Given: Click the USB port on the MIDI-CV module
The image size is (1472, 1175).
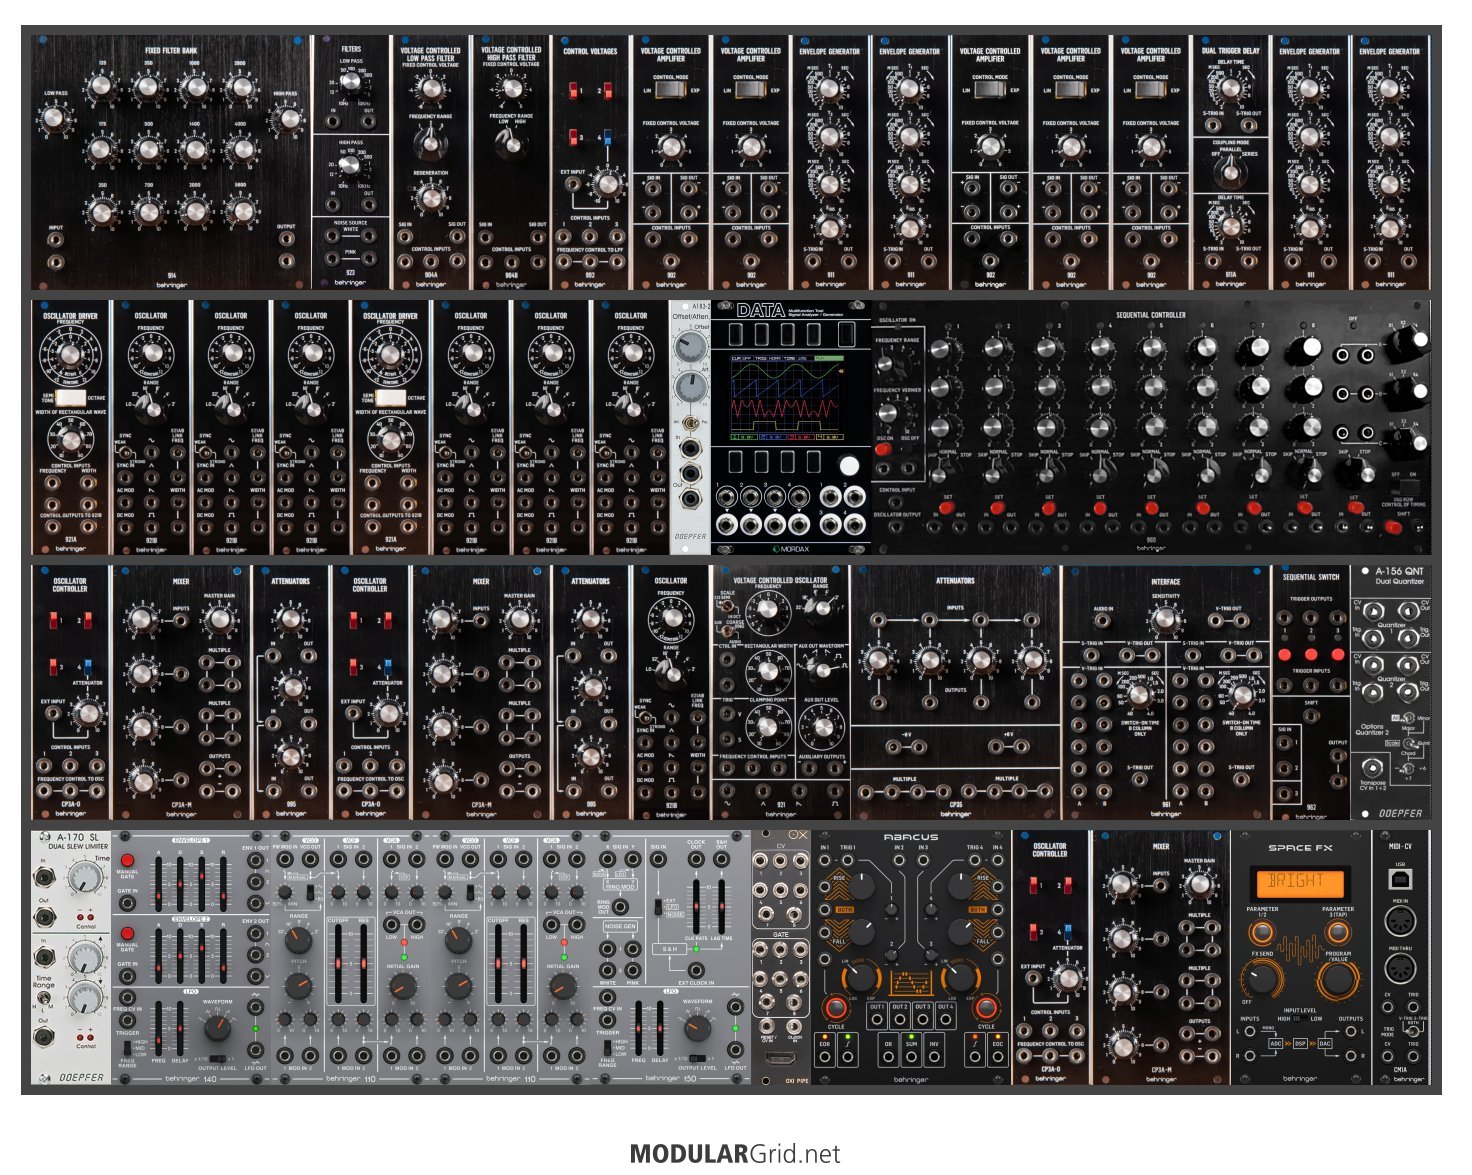Looking at the screenshot, I should (x=1400, y=879).
